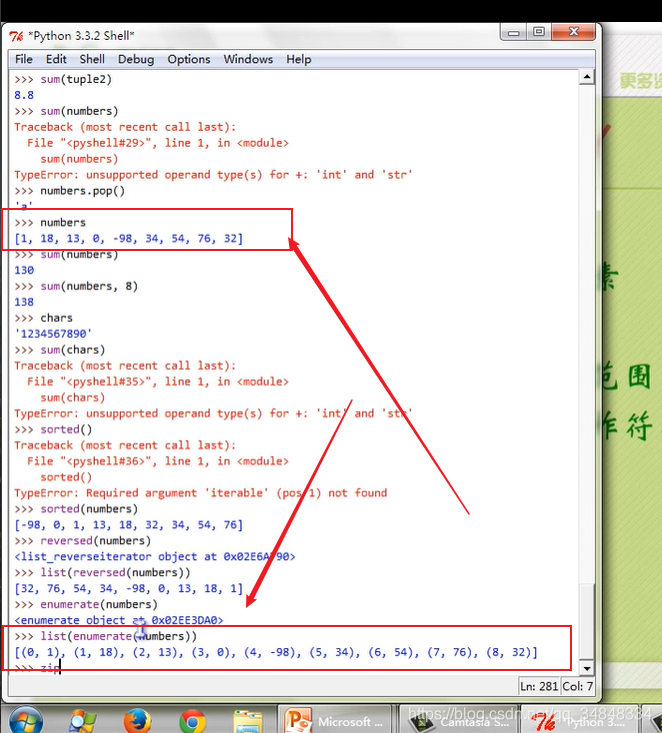The width and height of the screenshot is (662, 733).
Task: Click 'Required argument iterable' error line
Action: [201, 493]
